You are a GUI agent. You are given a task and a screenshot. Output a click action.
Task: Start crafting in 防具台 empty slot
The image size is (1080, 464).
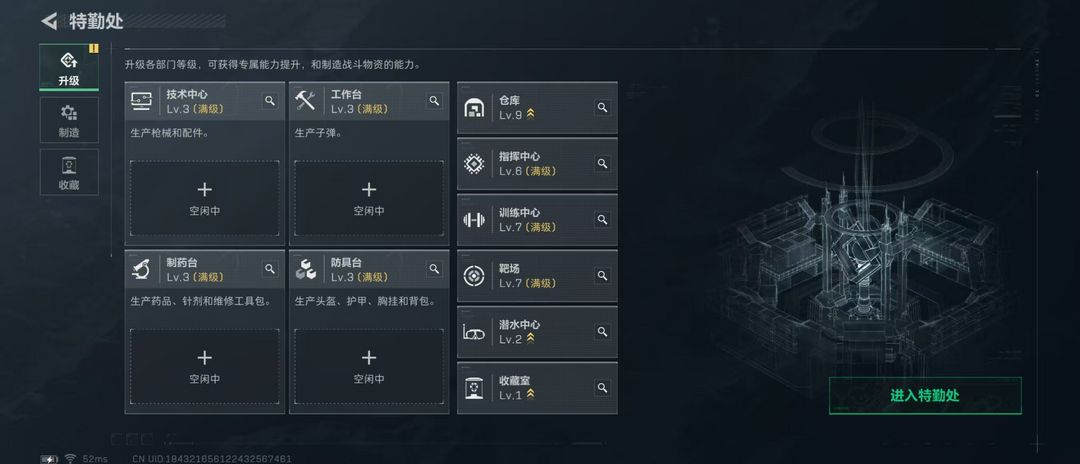pyautogui.click(x=368, y=365)
